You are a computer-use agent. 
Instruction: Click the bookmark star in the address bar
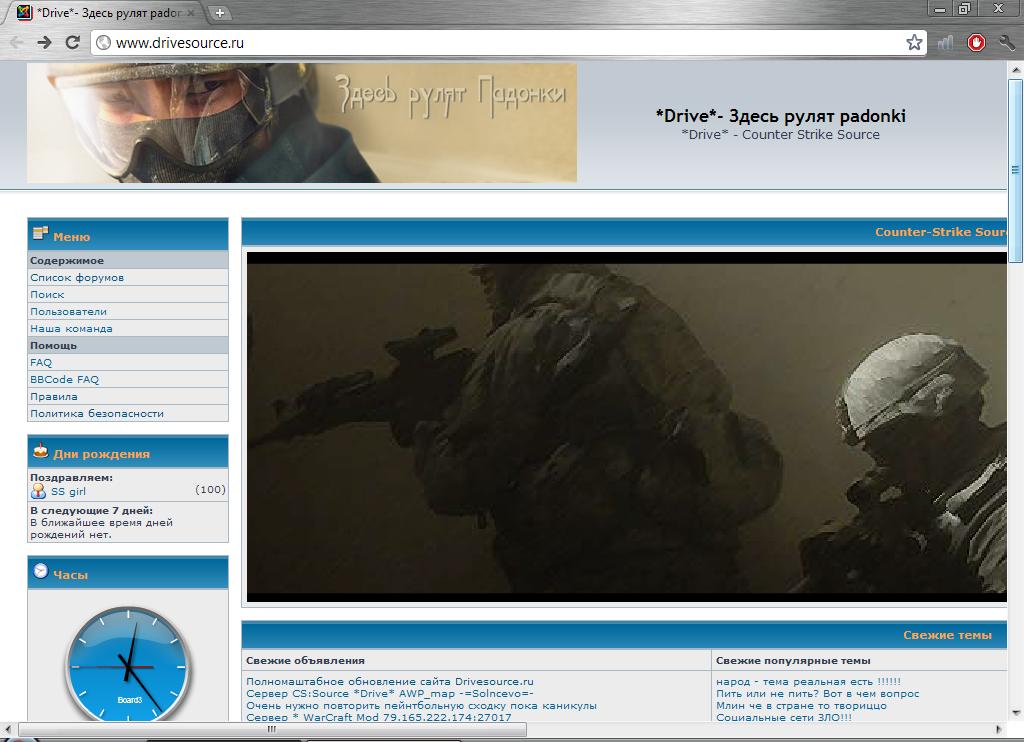913,42
